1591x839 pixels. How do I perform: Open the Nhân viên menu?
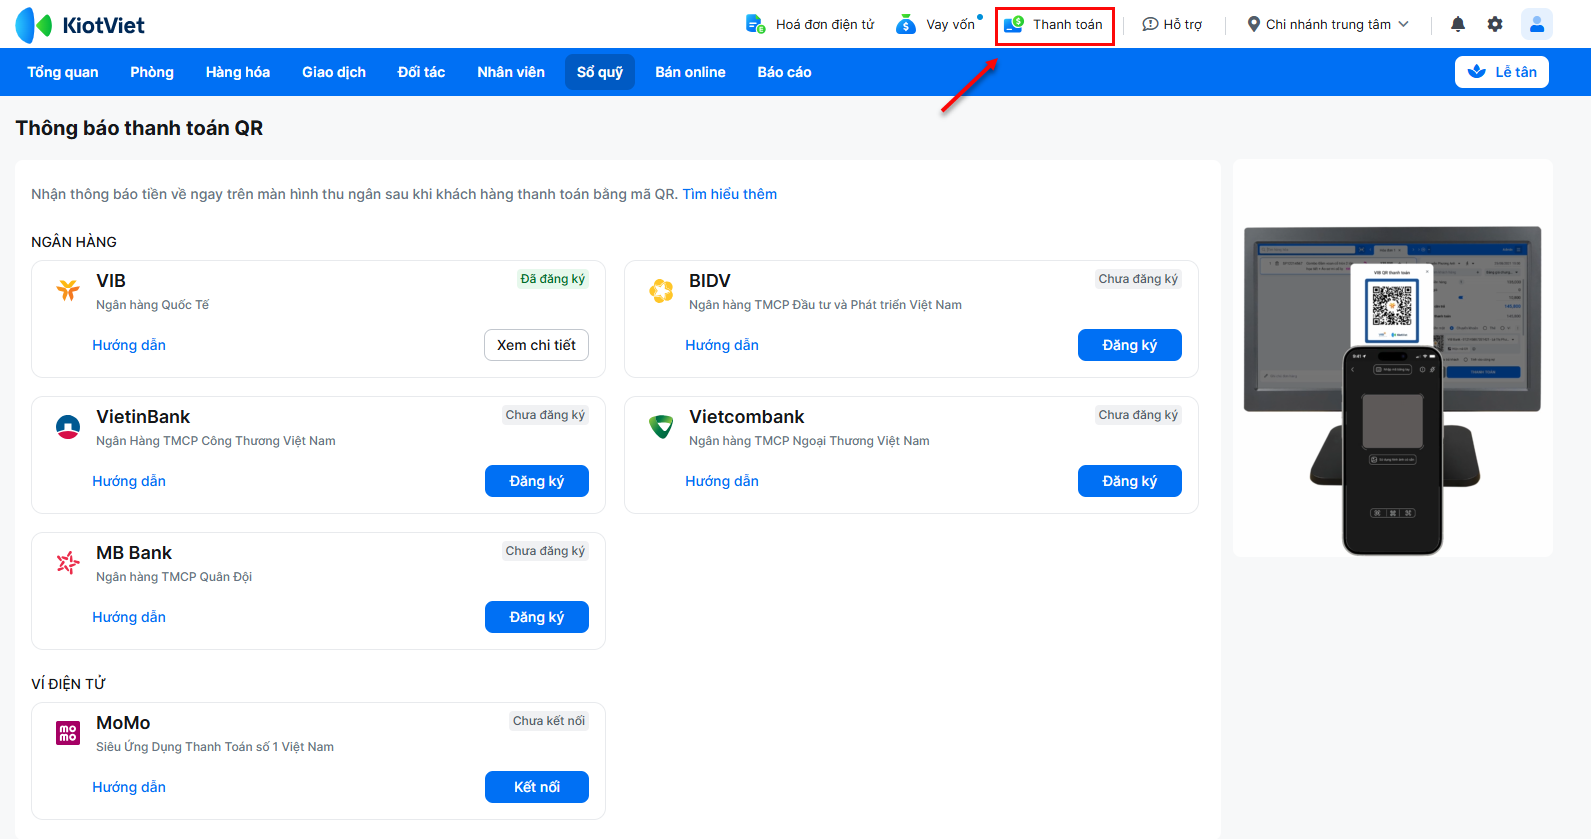coord(511,72)
